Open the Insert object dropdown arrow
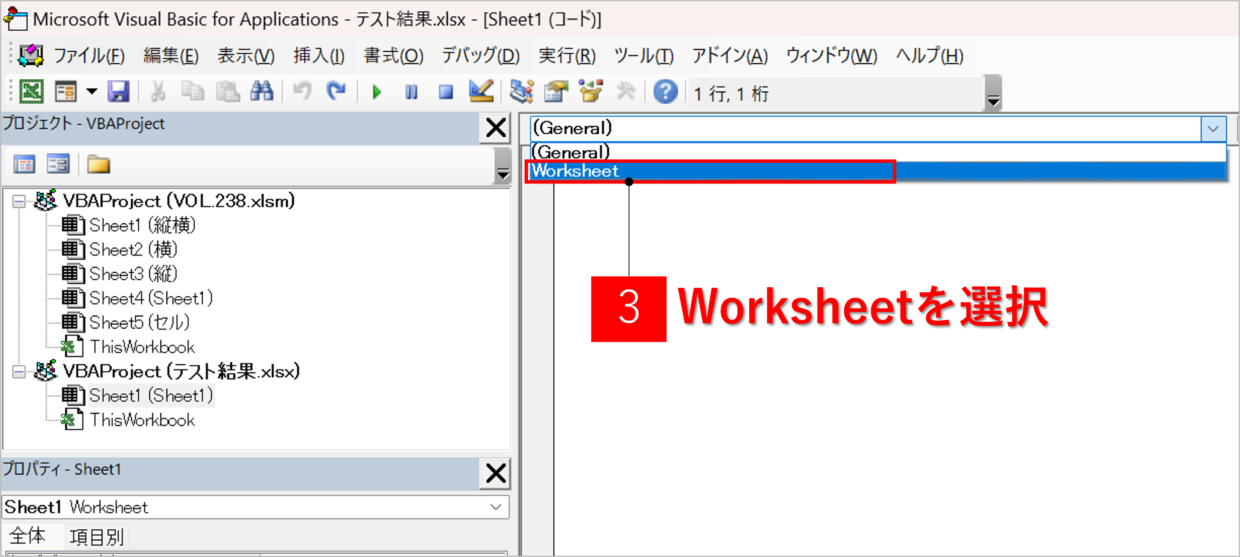1240x557 pixels. [92, 92]
